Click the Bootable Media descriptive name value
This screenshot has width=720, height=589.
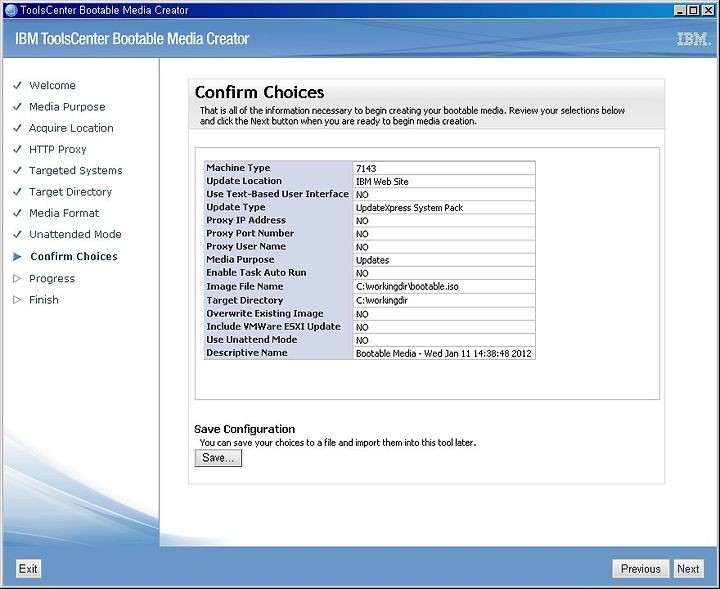coord(444,353)
